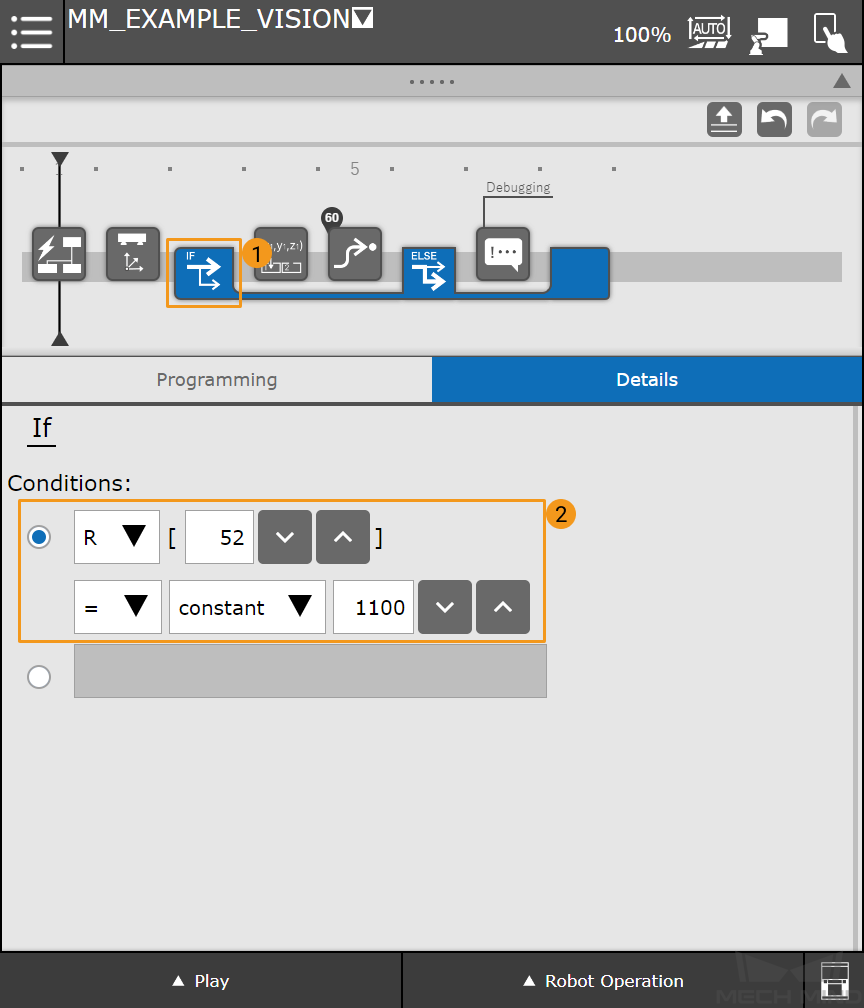Screen dimensions: 864x1008
Task: Switch to the Programming tab
Action: (217, 380)
